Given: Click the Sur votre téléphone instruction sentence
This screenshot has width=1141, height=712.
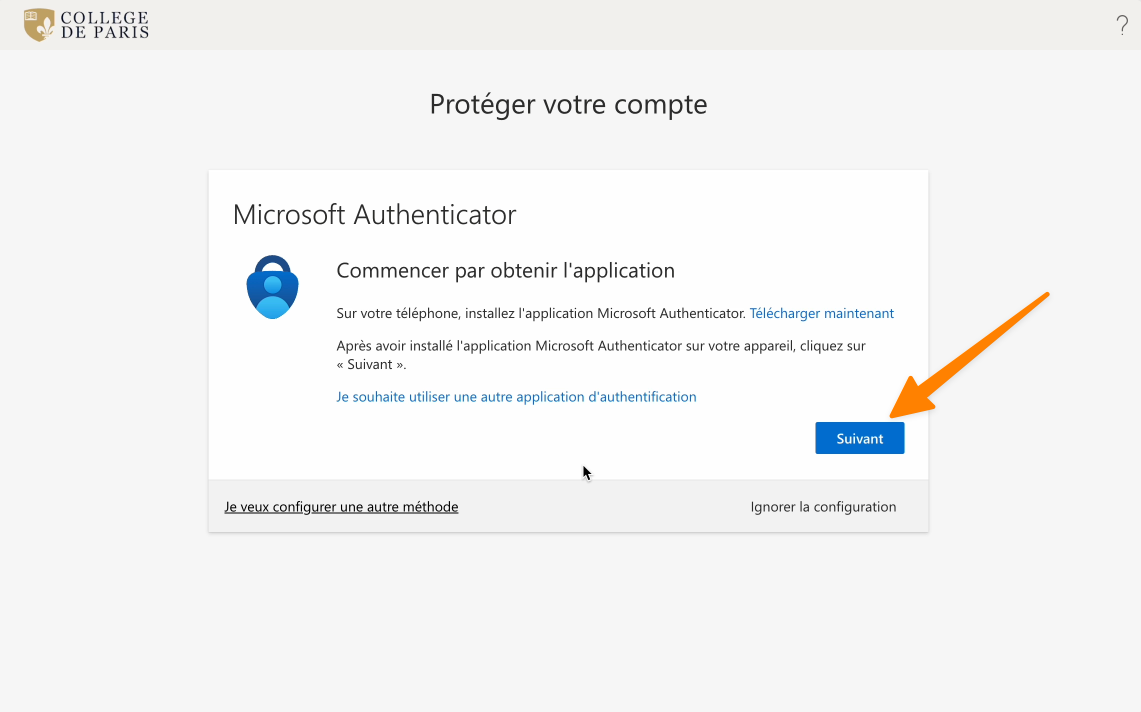Looking at the screenshot, I should 541,313.
